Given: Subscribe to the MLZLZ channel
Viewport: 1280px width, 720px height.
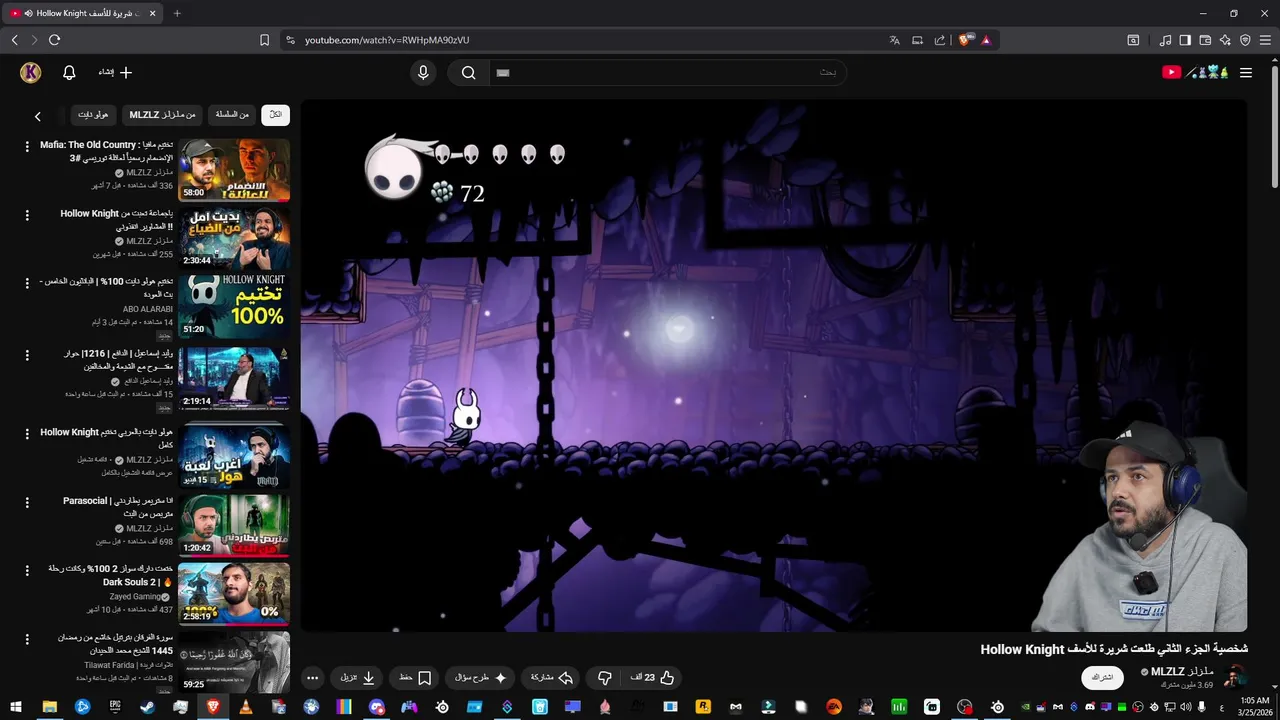Looking at the screenshot, I should 1102,677.
